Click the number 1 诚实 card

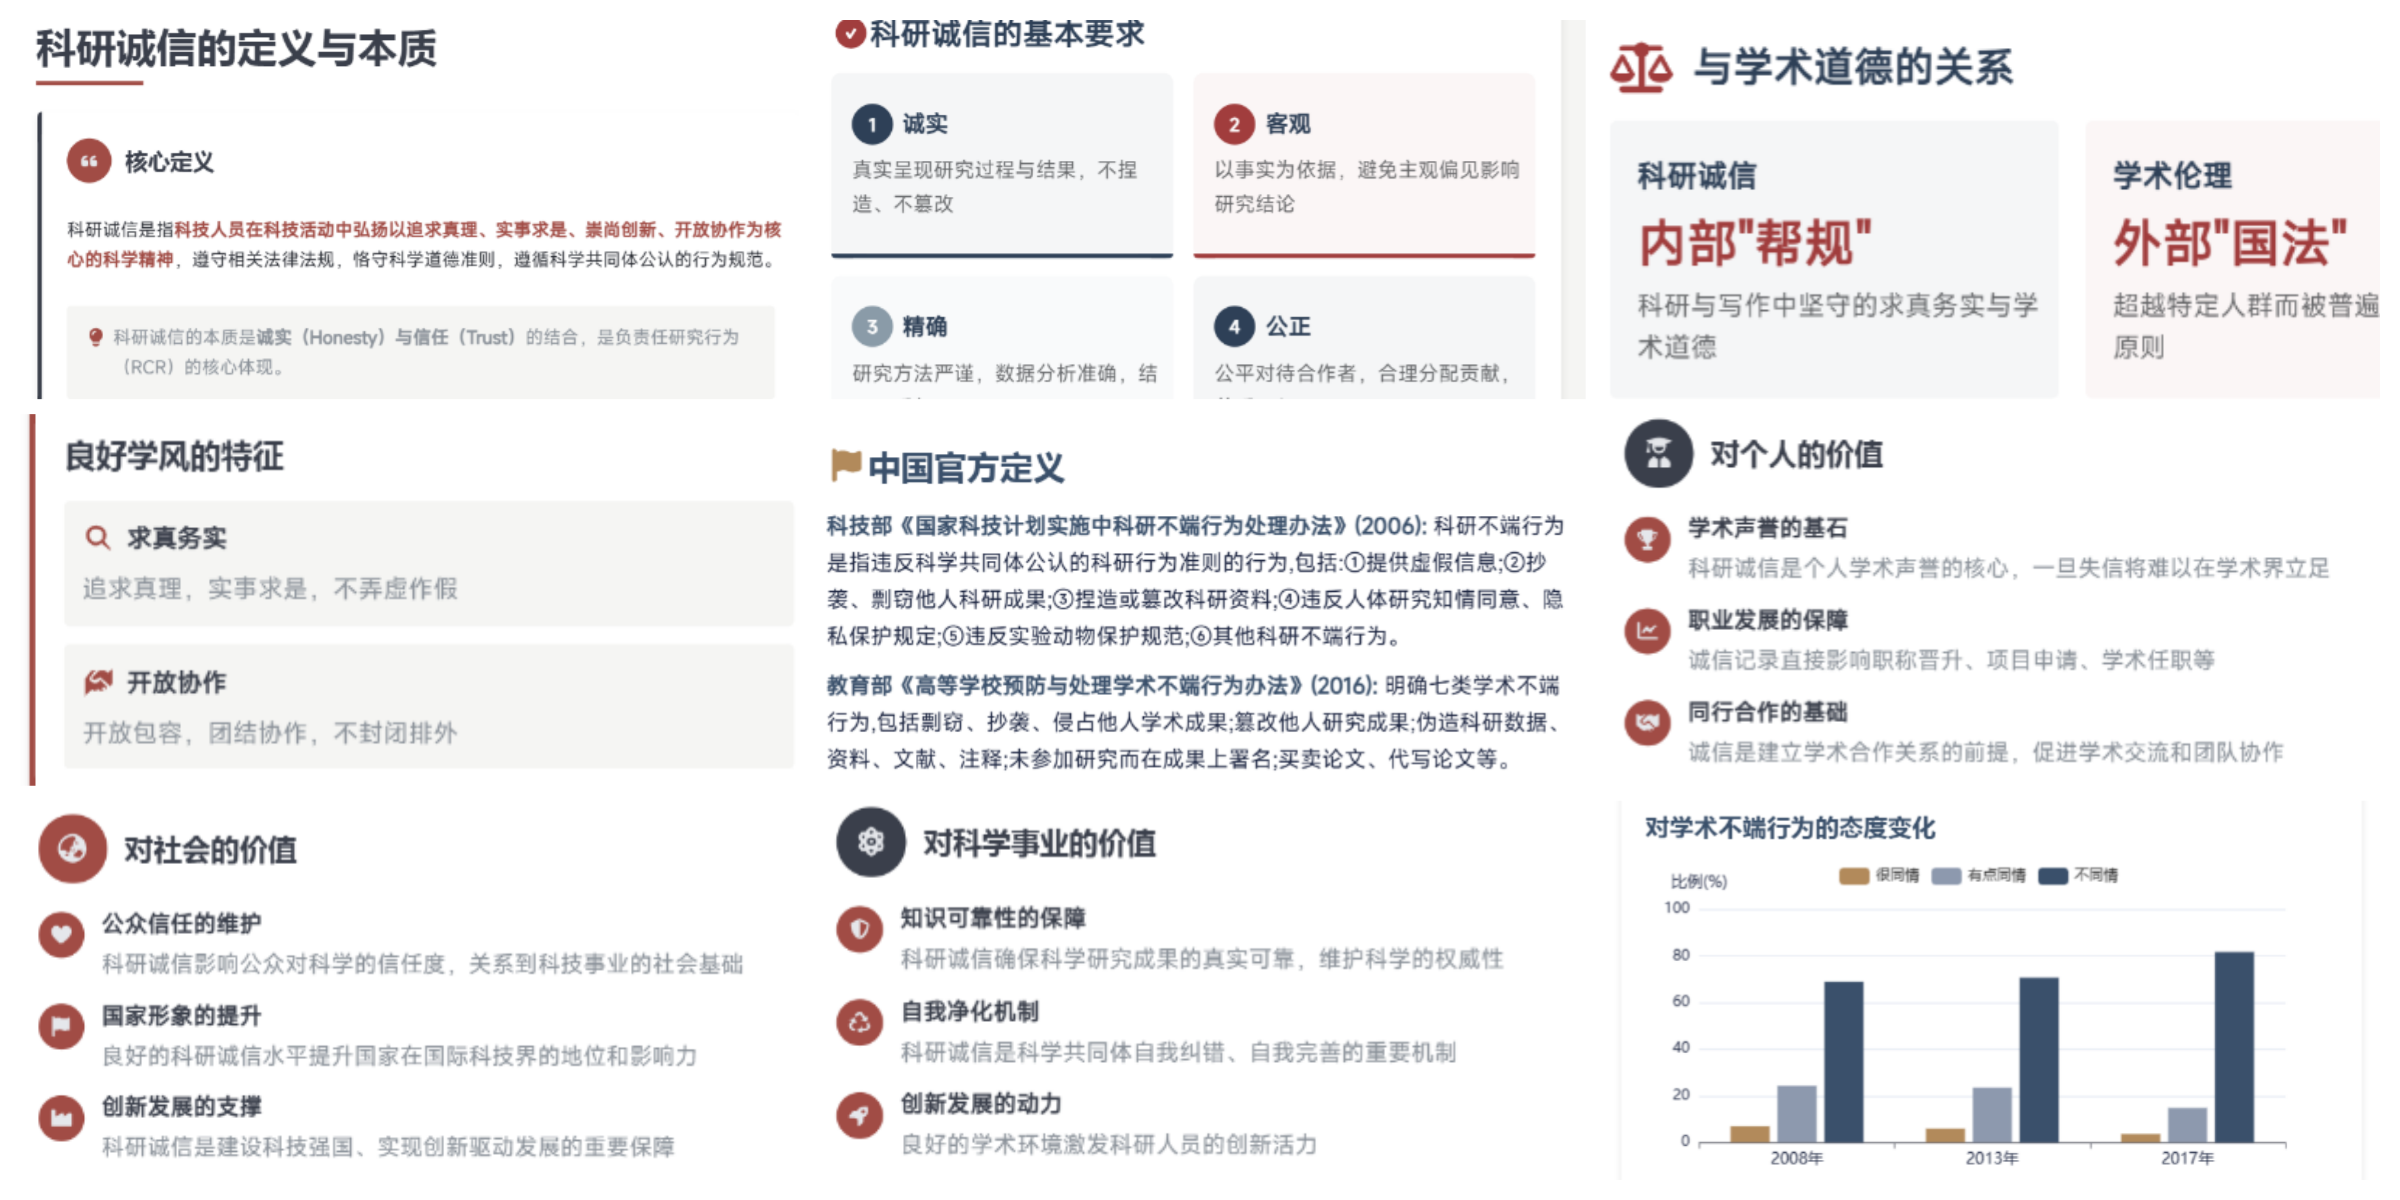pos(1001,165)
